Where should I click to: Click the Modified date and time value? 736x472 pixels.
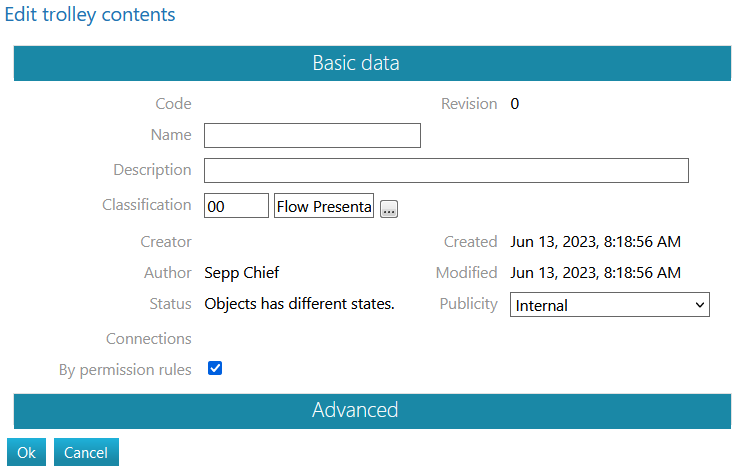(595, 272)
